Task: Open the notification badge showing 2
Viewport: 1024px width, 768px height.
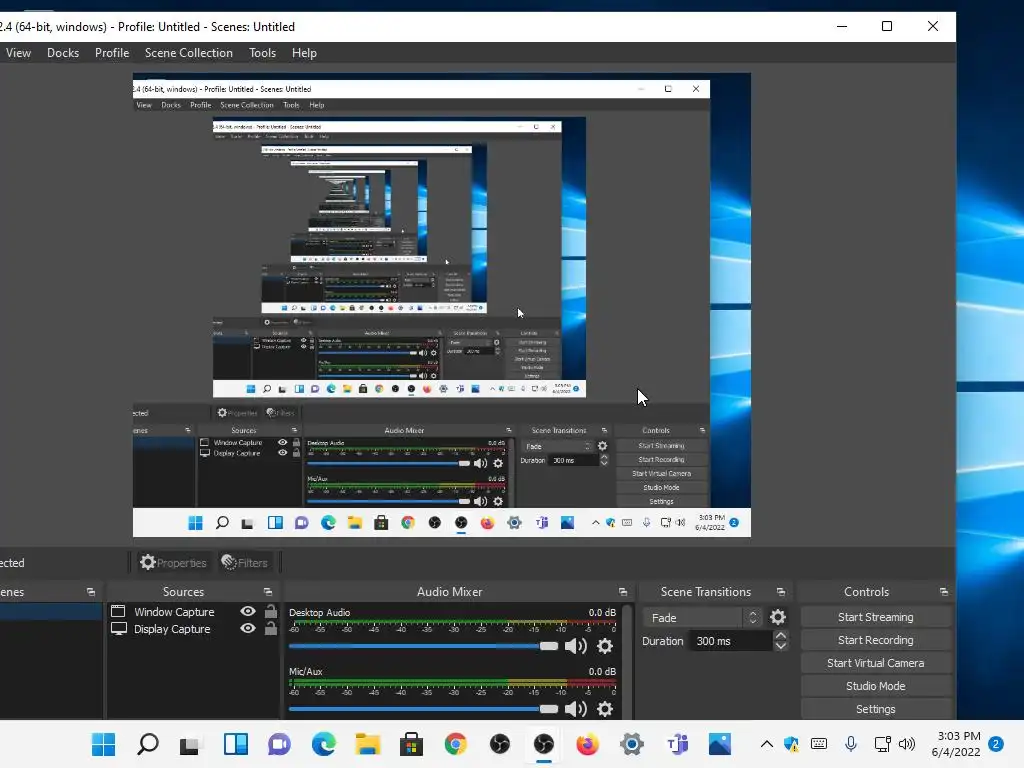Action: pos(996,744)
